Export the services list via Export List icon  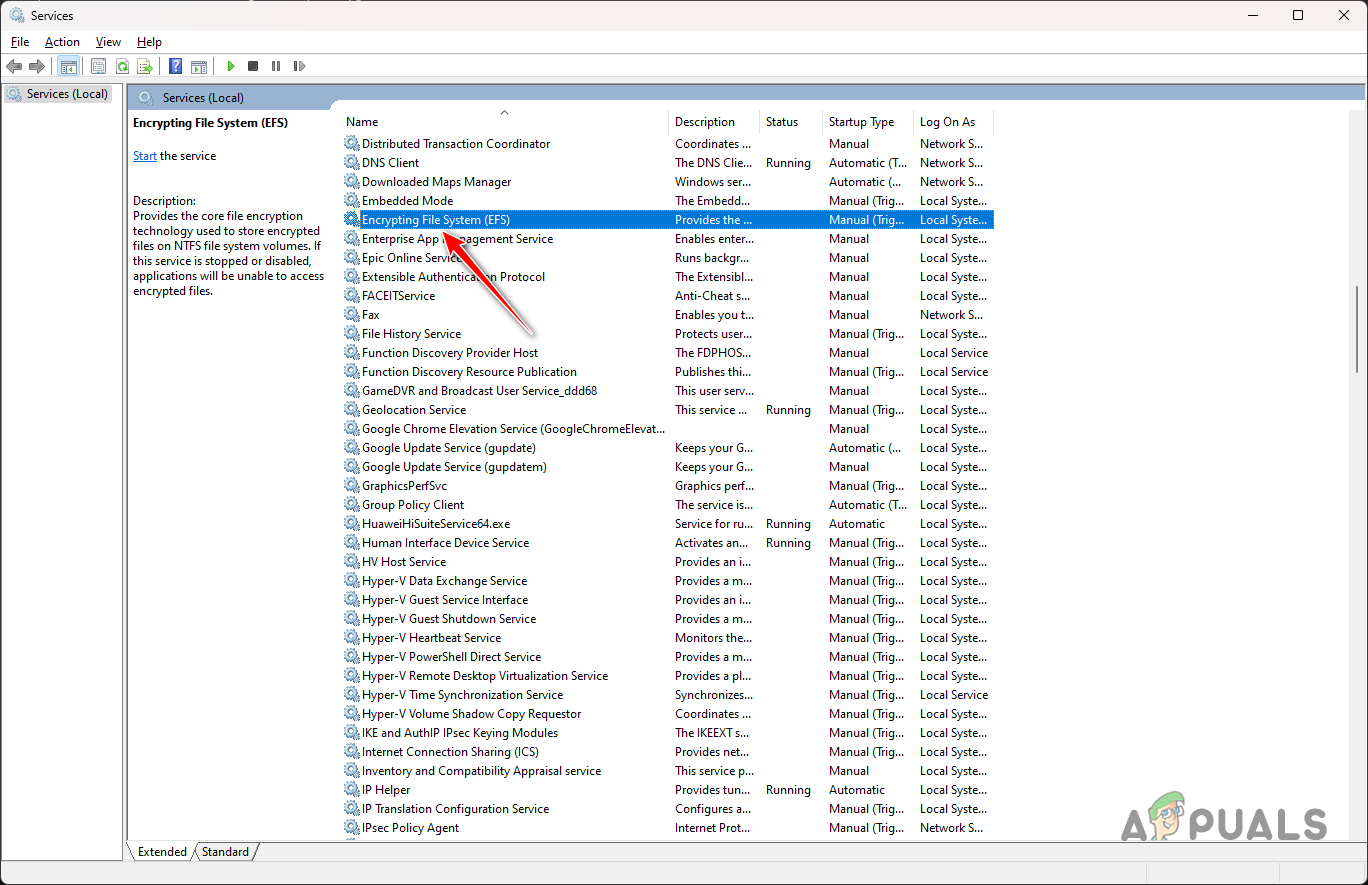[145, 66]
